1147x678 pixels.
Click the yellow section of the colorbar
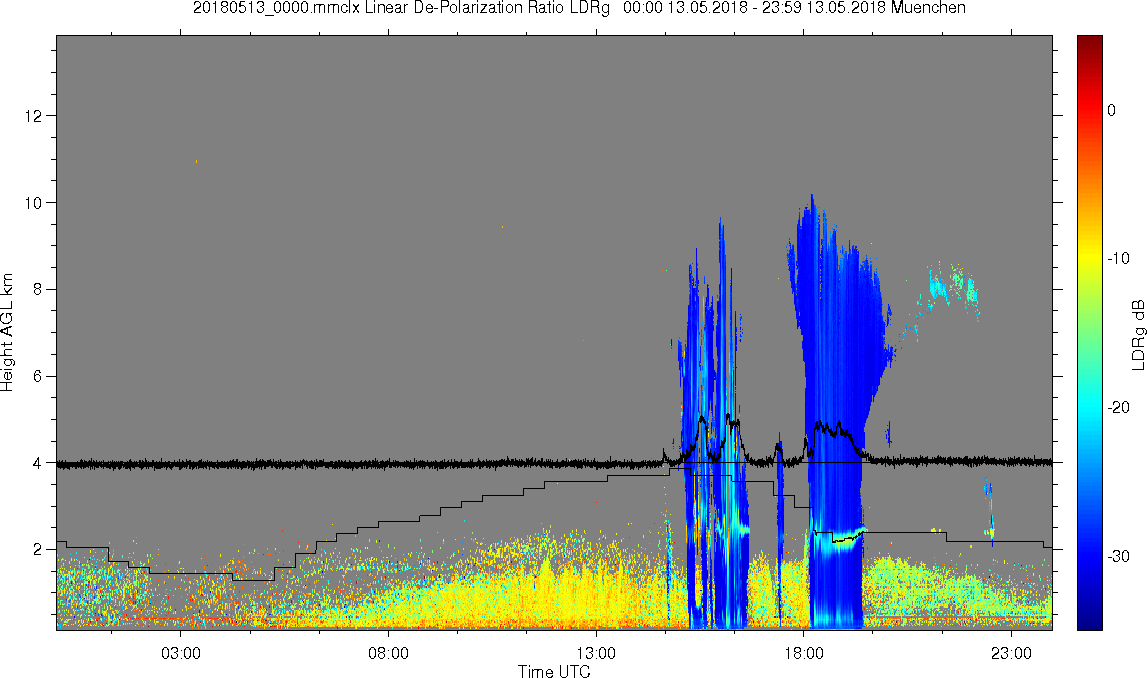click(1089, 256)
